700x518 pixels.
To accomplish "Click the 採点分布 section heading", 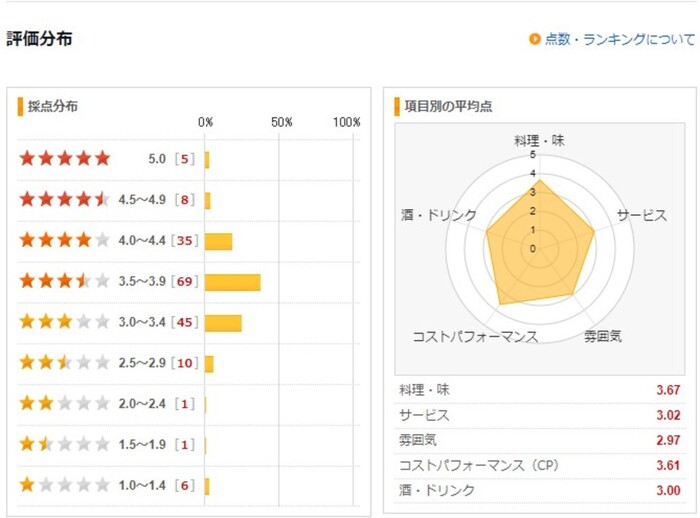I will tap(53, 106).
